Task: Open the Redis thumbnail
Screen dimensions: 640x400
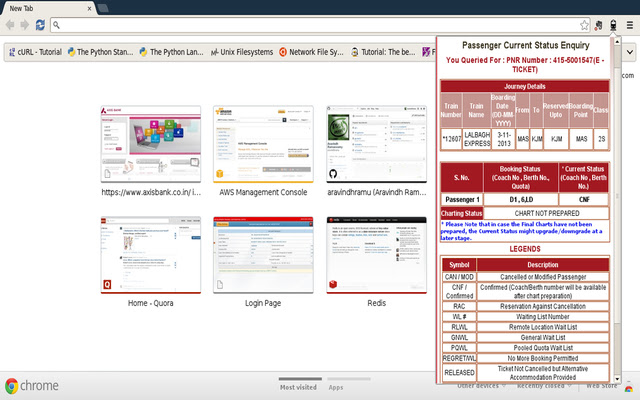Action: (x=376, y=255)
